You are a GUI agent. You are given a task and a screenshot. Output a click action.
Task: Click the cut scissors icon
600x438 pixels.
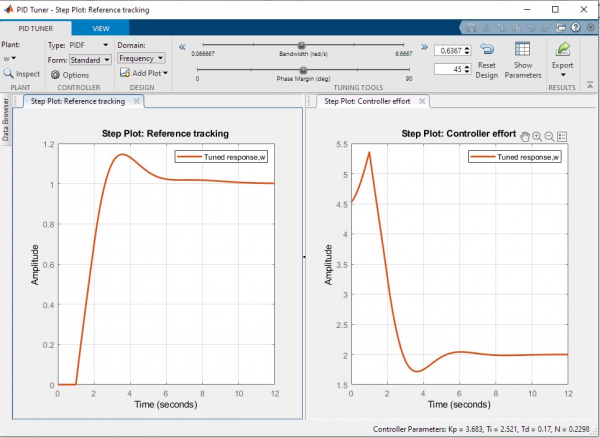(x=486, y=28)
